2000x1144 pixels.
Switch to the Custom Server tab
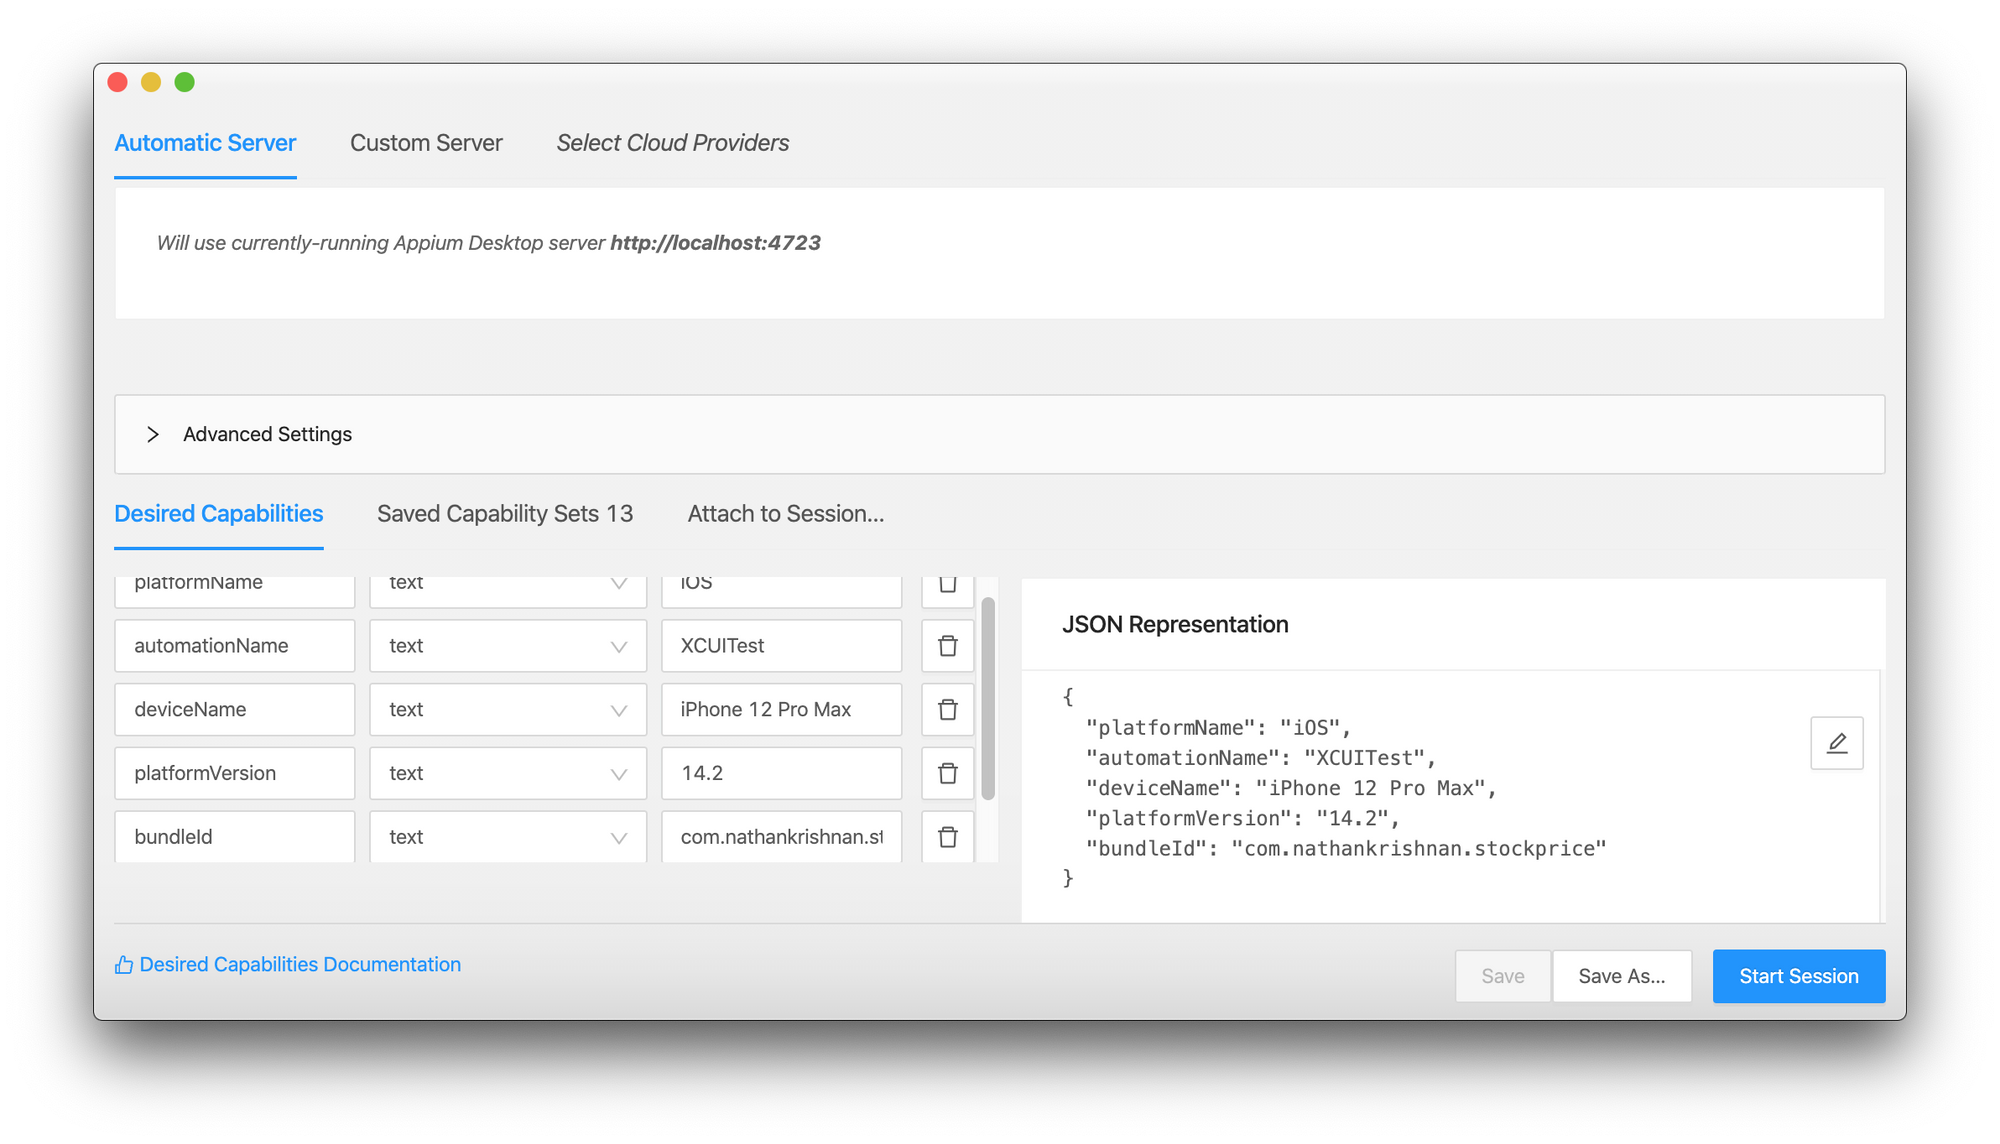(426, 143)
